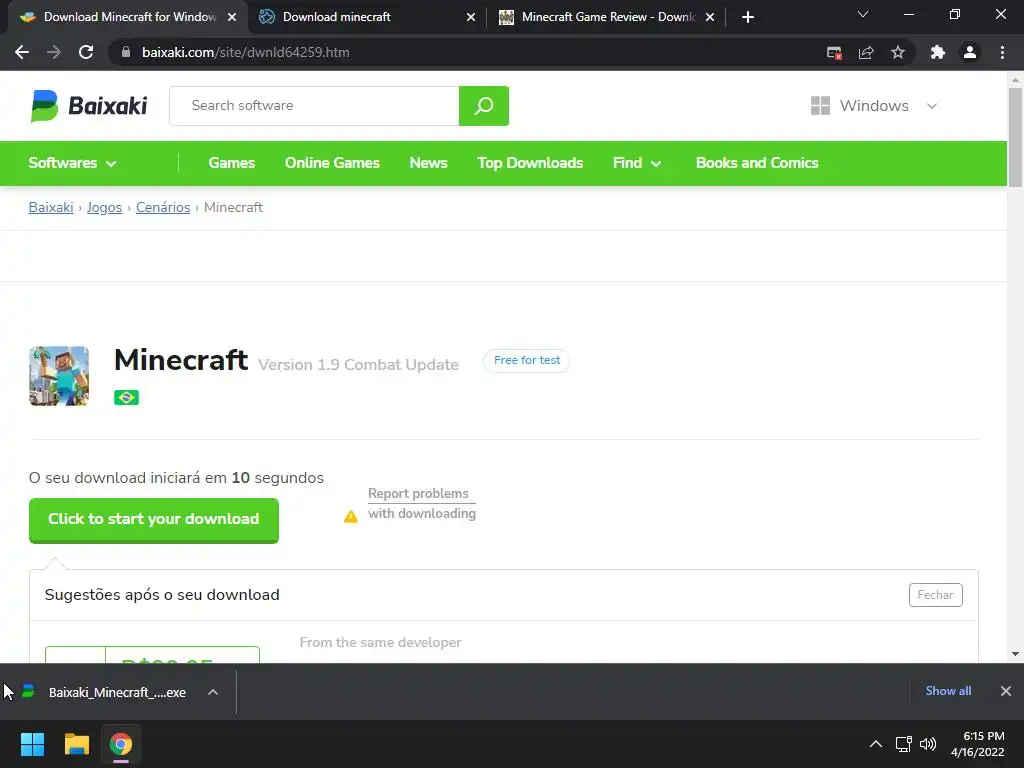Open the tab search chevron
Viewport: 1024px width, 768px height.
[x=863, y=14]
